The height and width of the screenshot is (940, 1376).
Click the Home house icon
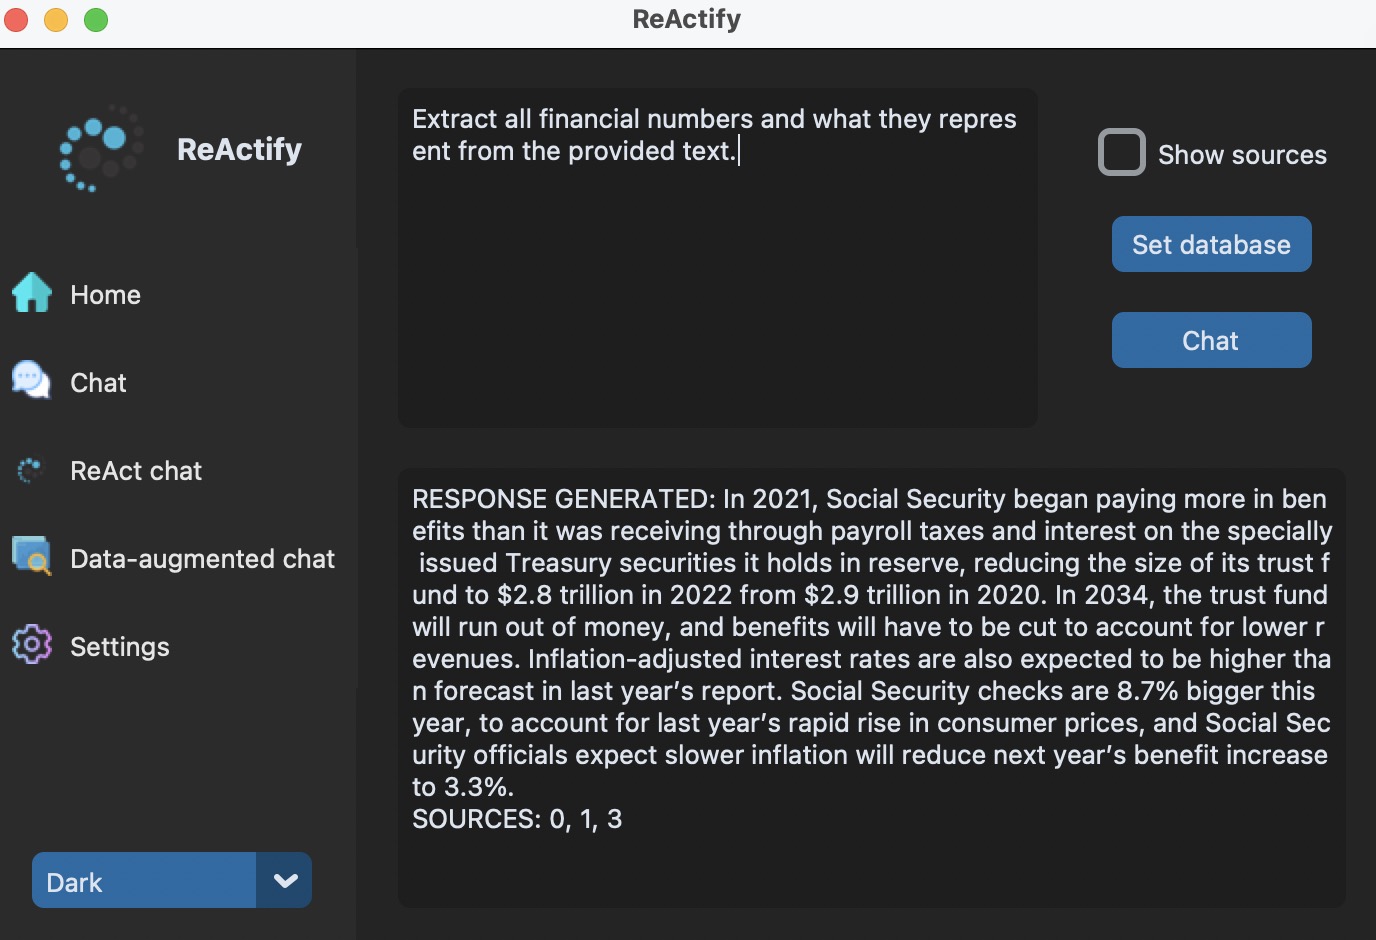coord(31,293)
